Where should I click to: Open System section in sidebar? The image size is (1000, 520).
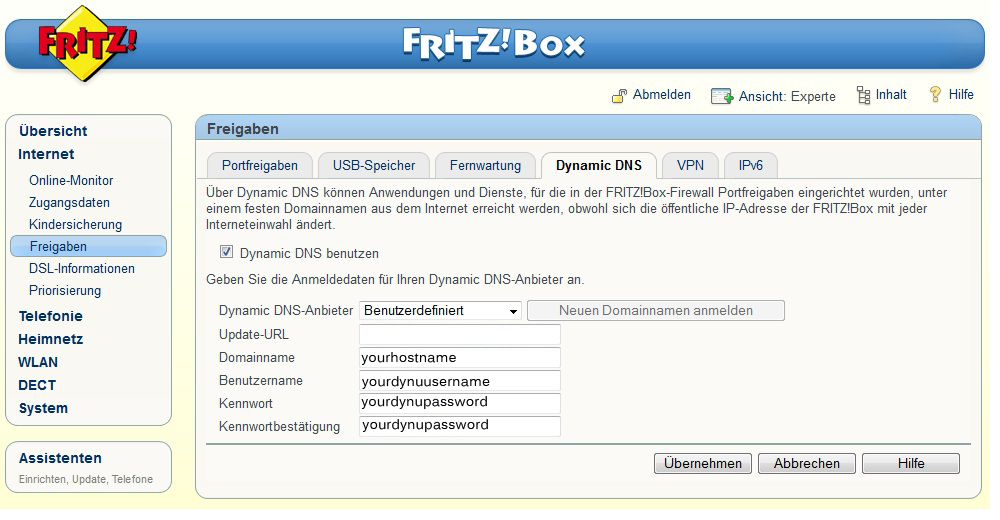pos(43,408)
